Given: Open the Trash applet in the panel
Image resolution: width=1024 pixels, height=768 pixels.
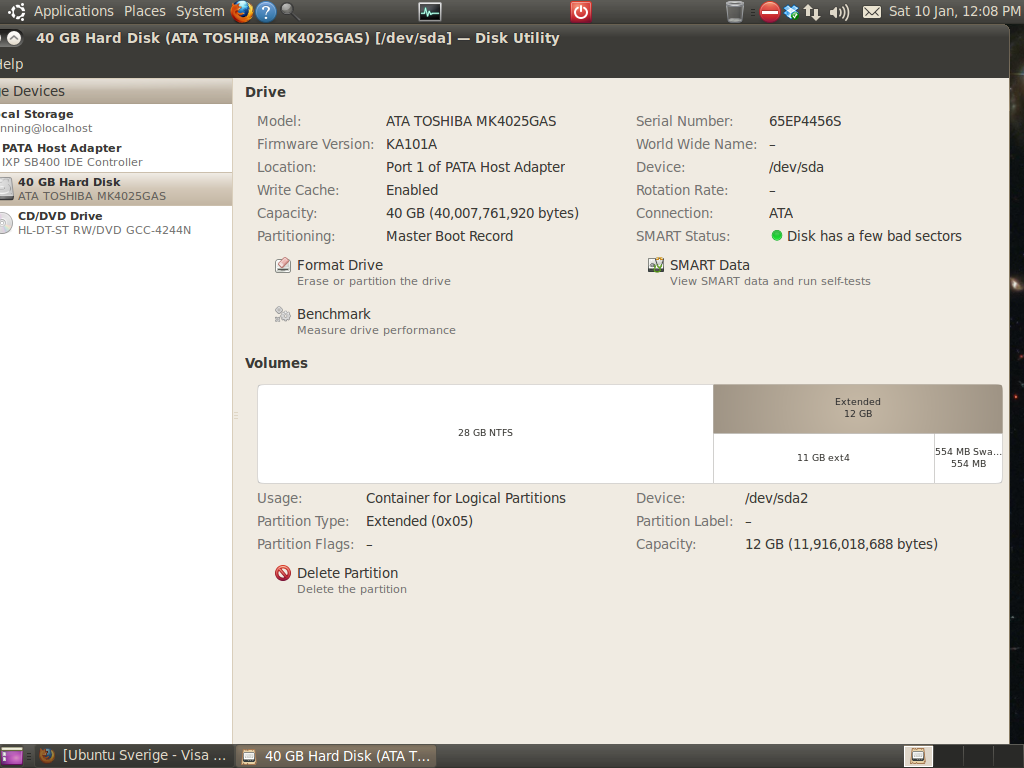Looking at the screenshot, I should (x=735, y=11).
